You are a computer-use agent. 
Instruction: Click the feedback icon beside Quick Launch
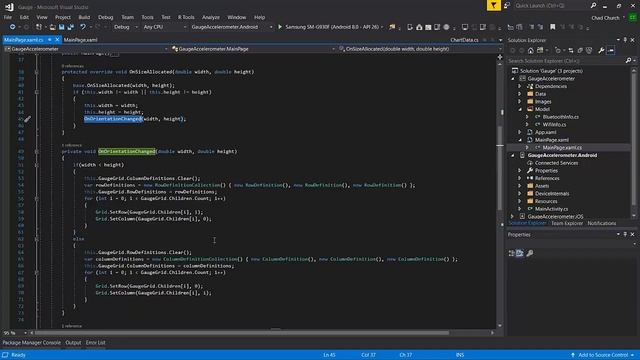(507, 5)
